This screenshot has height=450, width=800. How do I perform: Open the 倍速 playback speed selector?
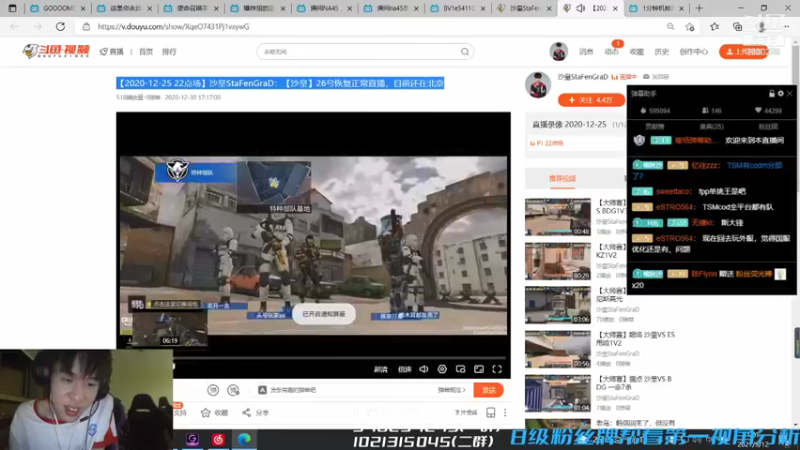click(x=404, y=369)
